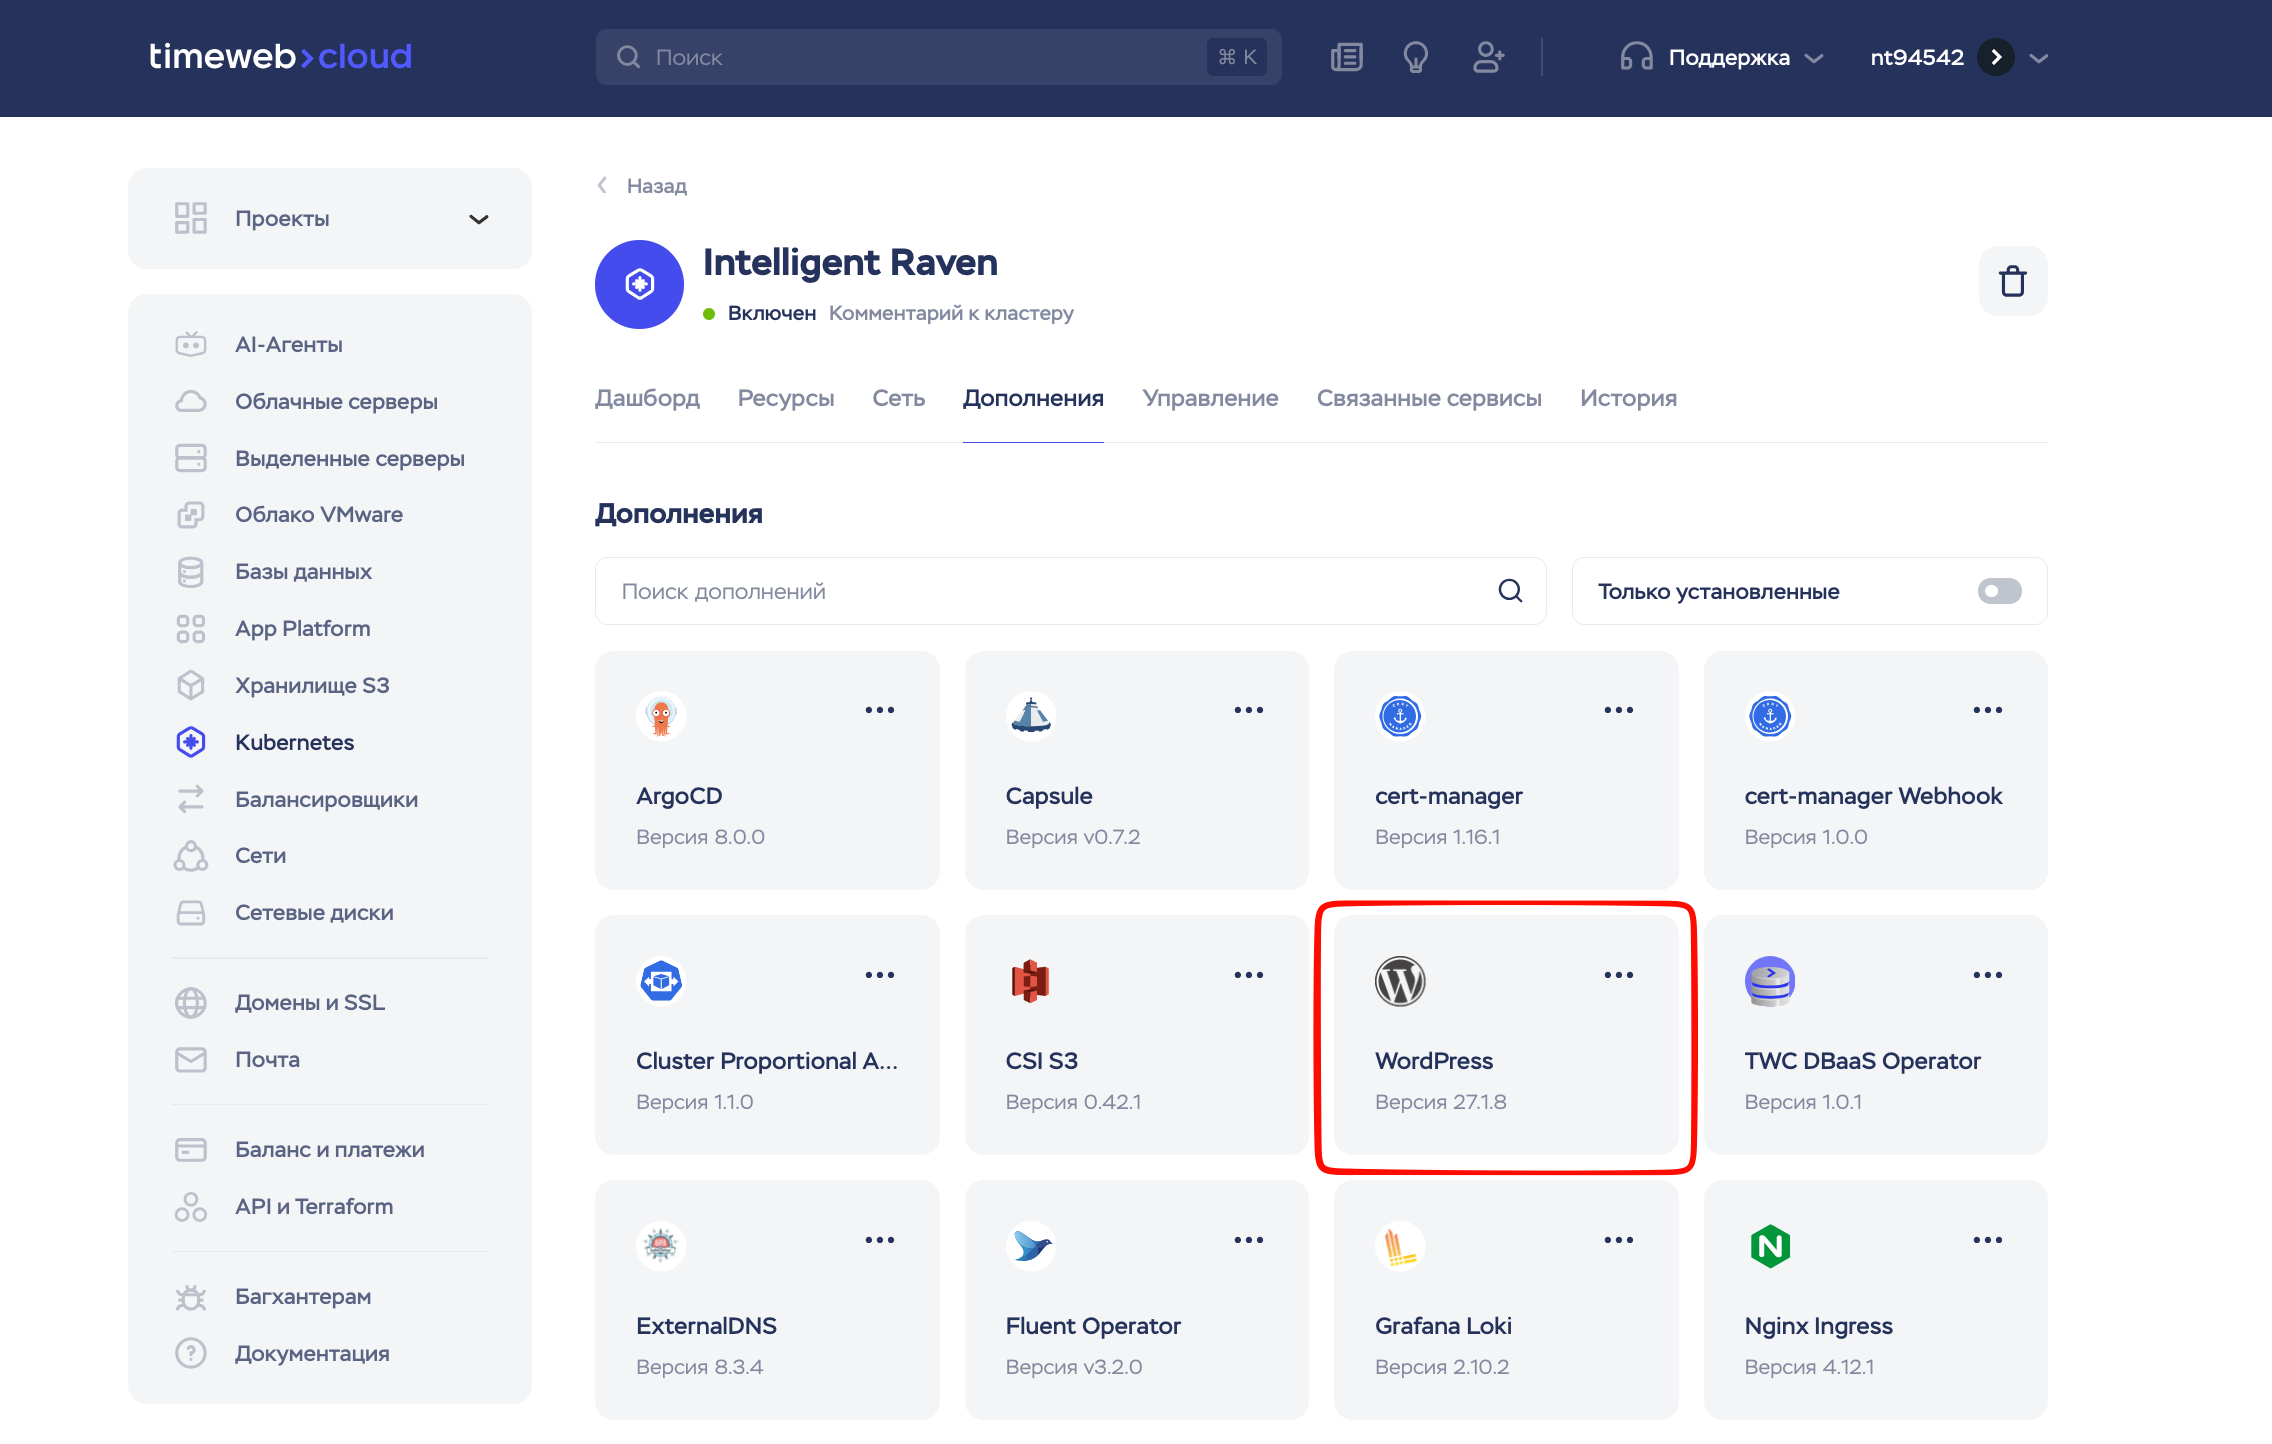Click the trash delete cluster icon
This screenshot has height=1444, width=2272.
2012,281
